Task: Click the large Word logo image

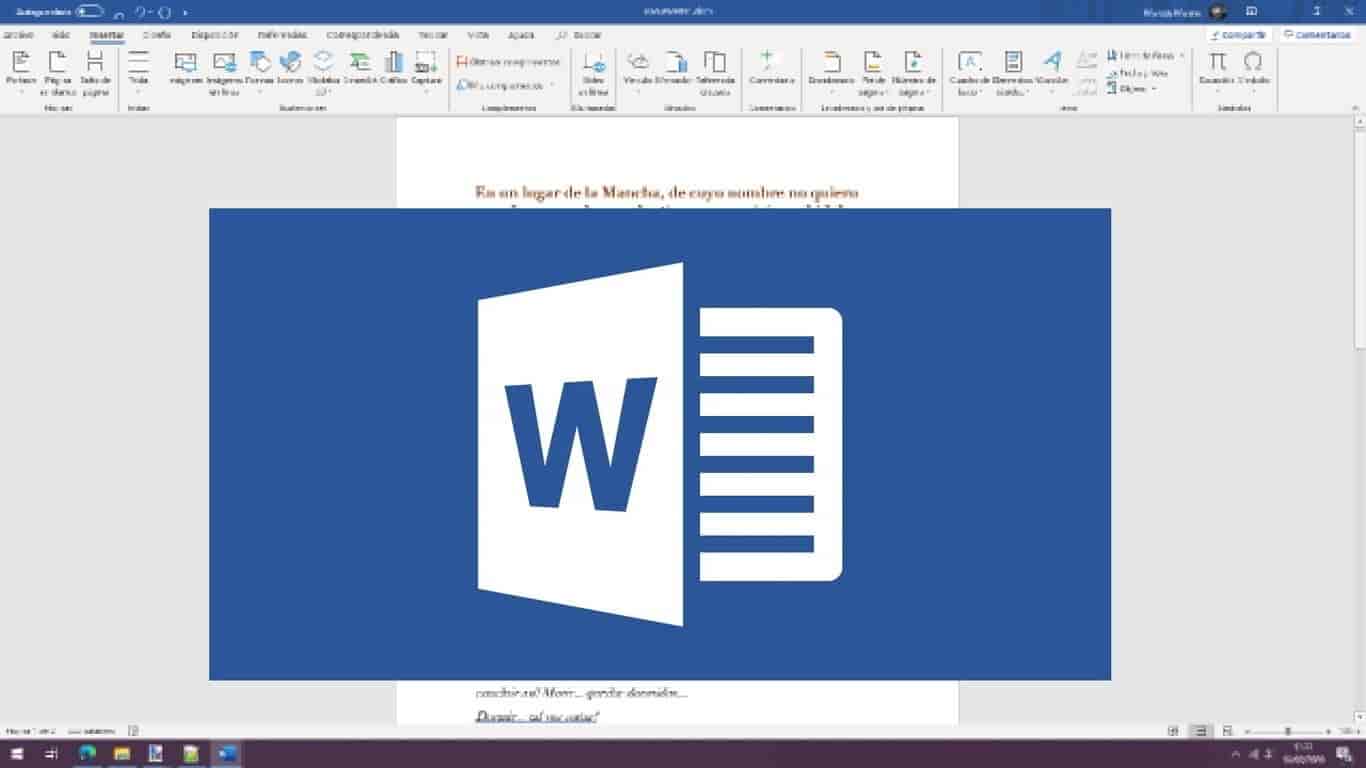Action: [x=660, y=444]
